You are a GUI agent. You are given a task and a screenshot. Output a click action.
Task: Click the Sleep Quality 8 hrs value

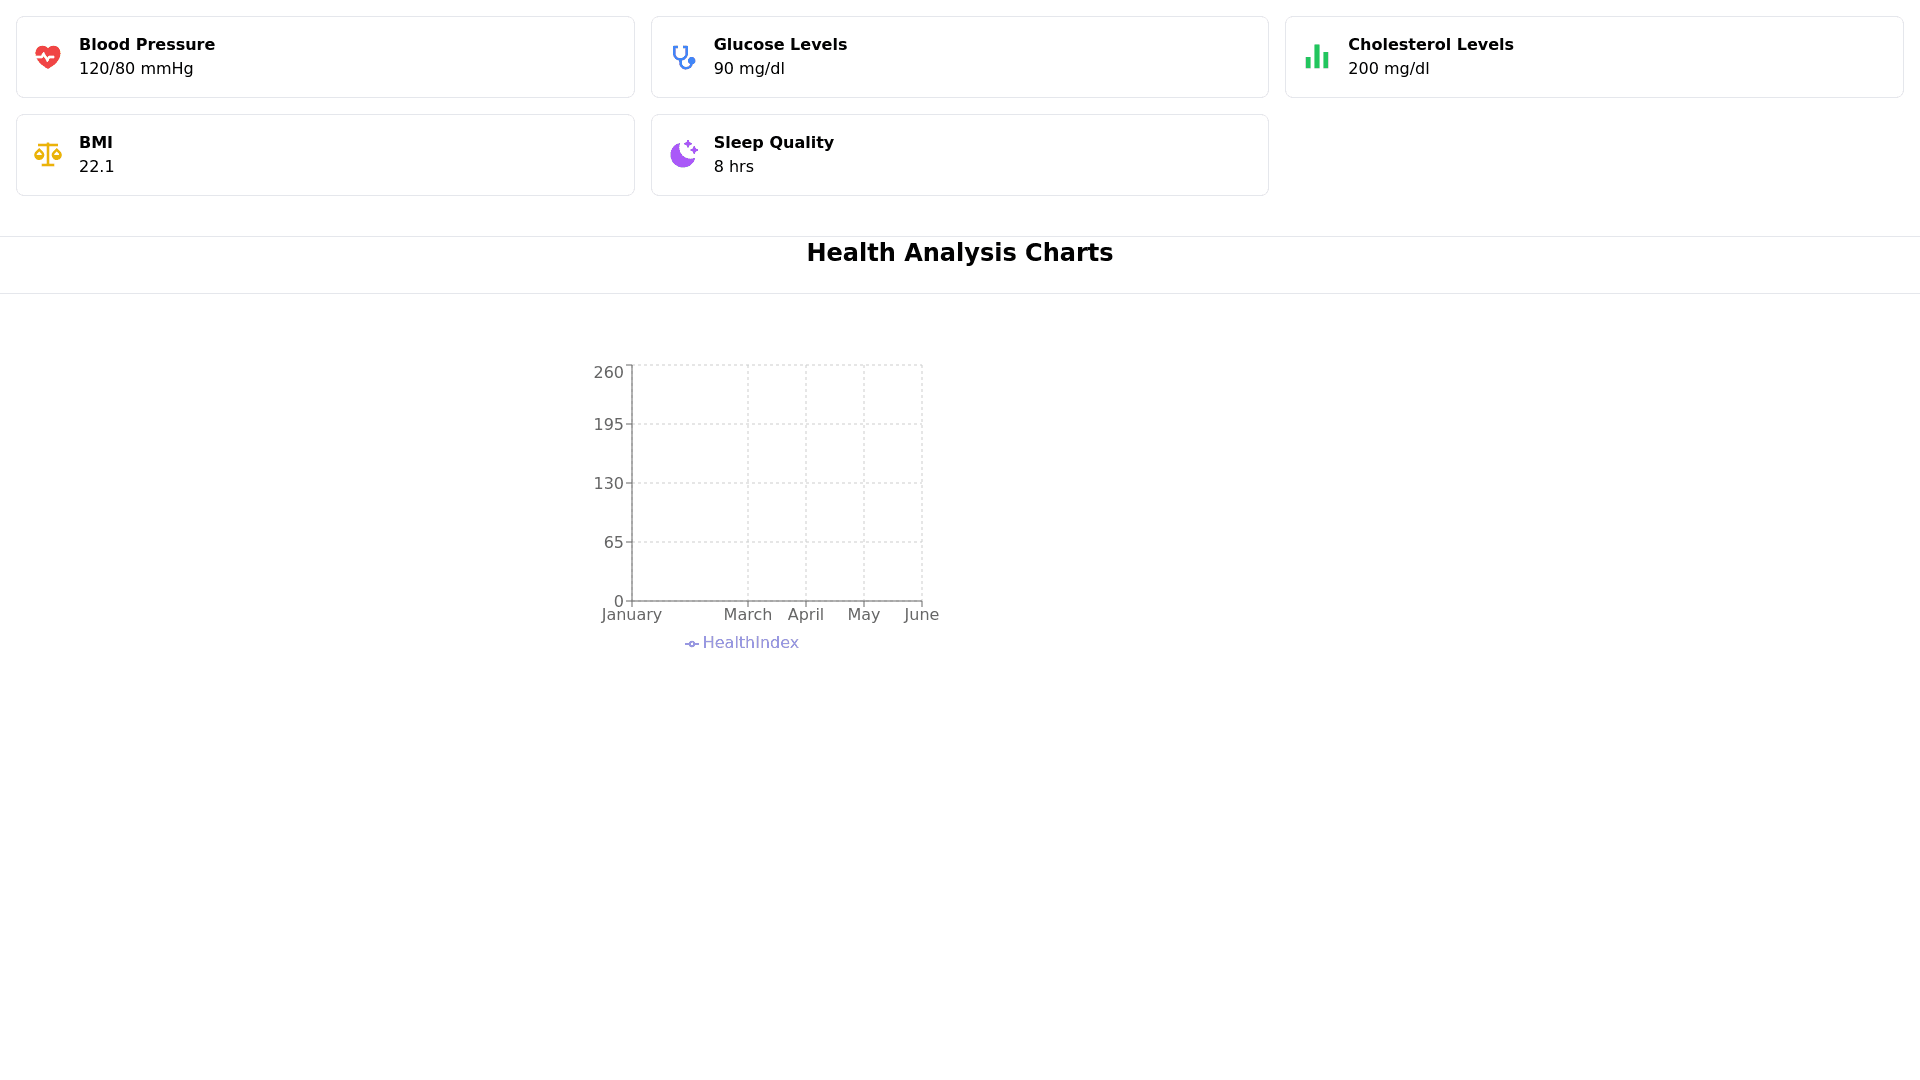(733, 167)
